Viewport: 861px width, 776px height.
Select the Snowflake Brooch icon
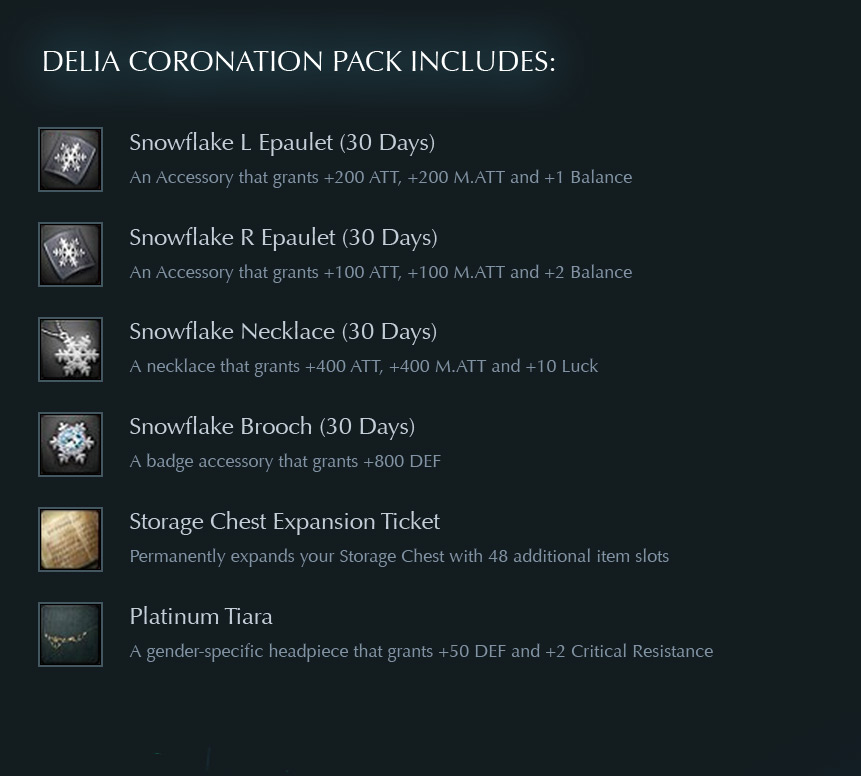[70, 444]
